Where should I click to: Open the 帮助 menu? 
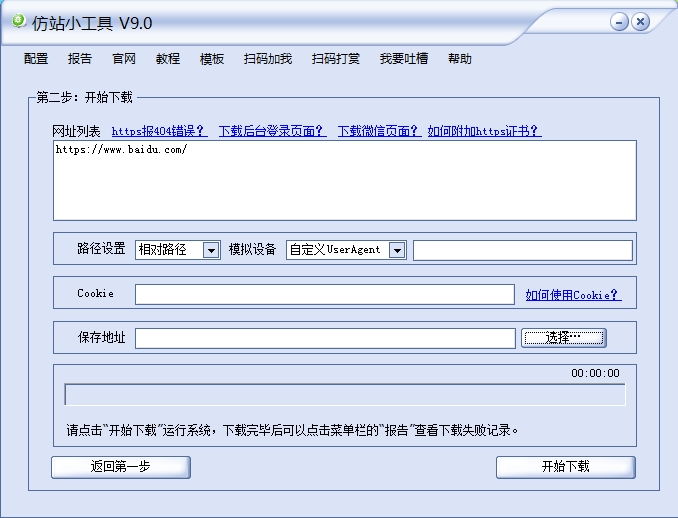(x=460, y=59)
